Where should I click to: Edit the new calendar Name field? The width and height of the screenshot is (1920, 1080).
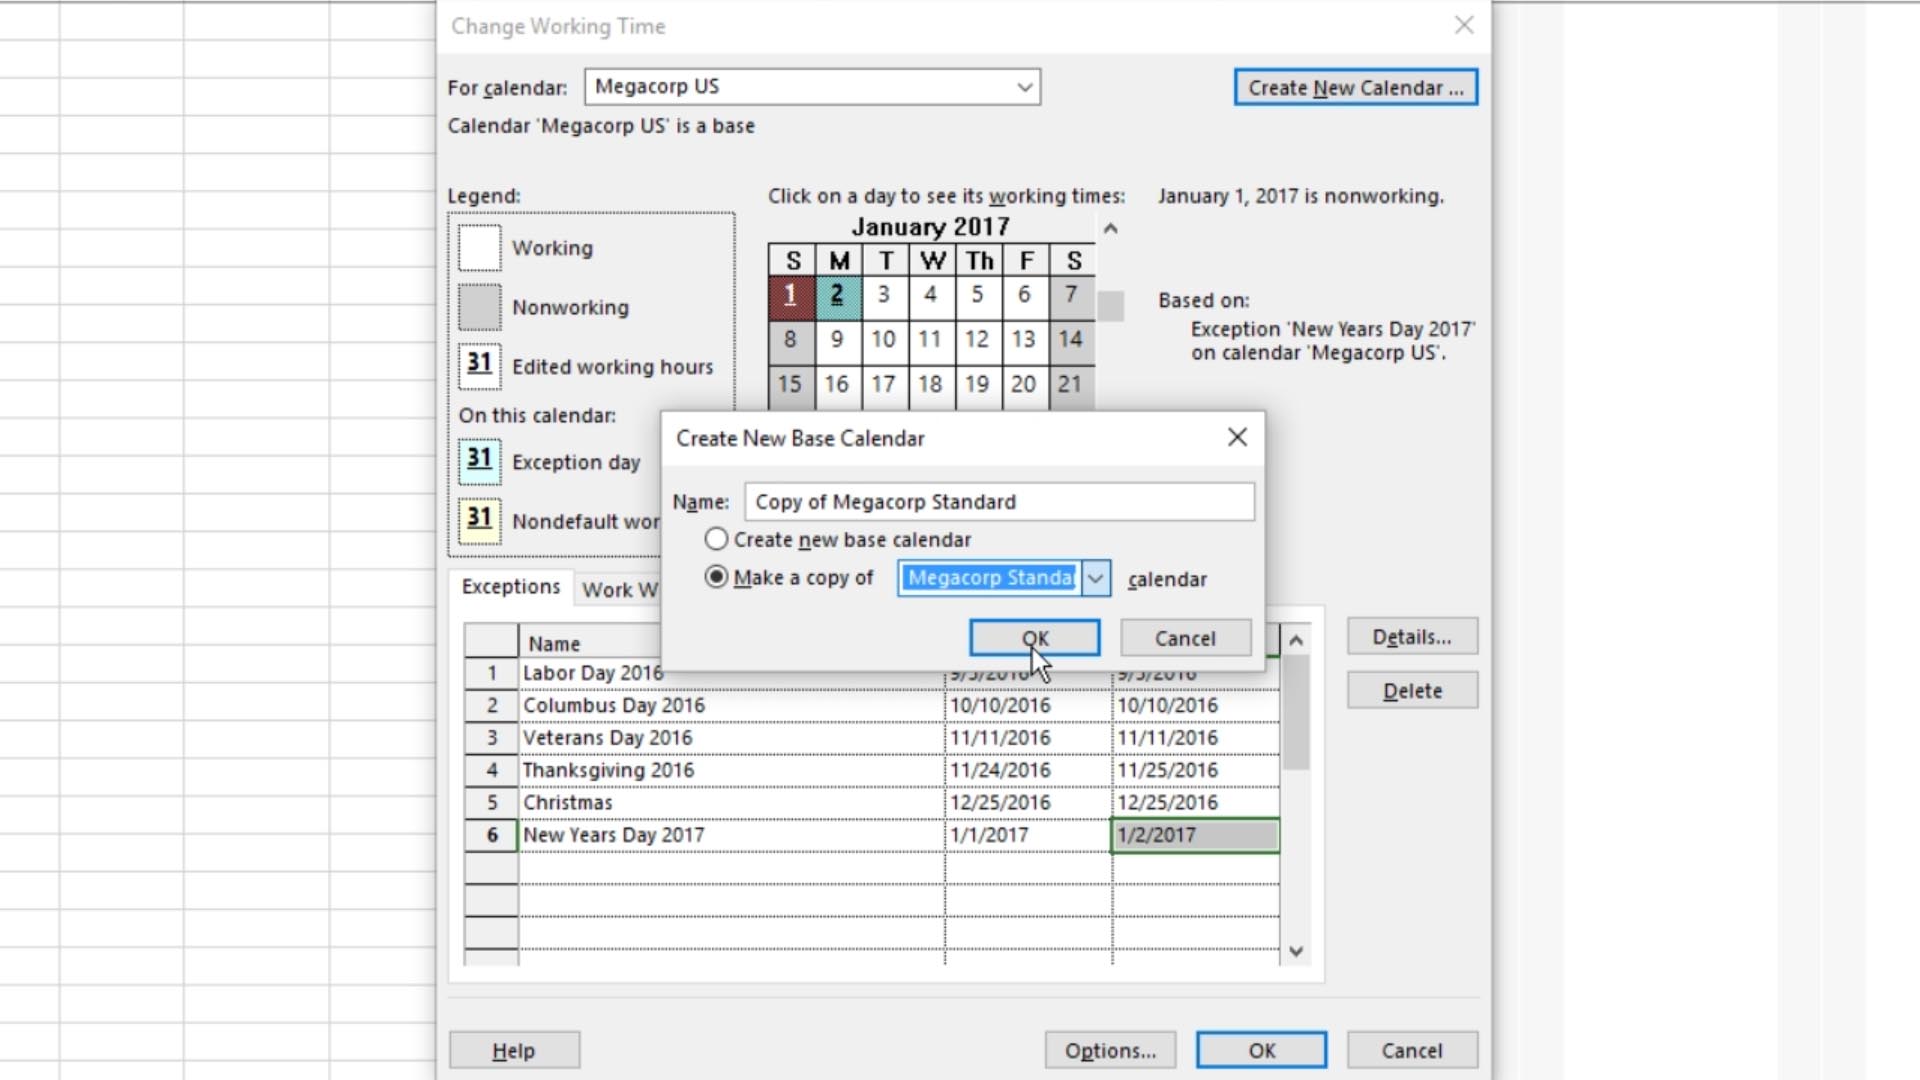[999, 501]
